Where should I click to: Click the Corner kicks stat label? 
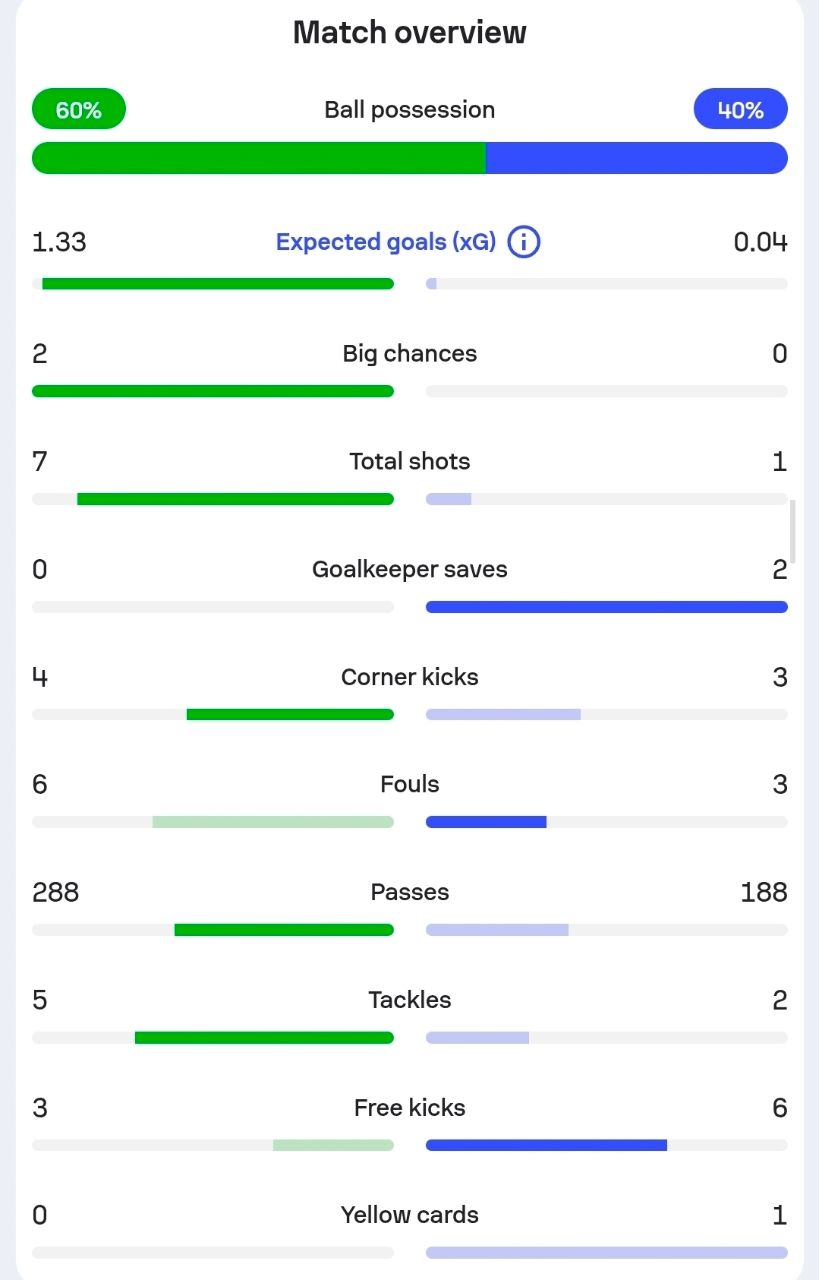tap(409, 677)
